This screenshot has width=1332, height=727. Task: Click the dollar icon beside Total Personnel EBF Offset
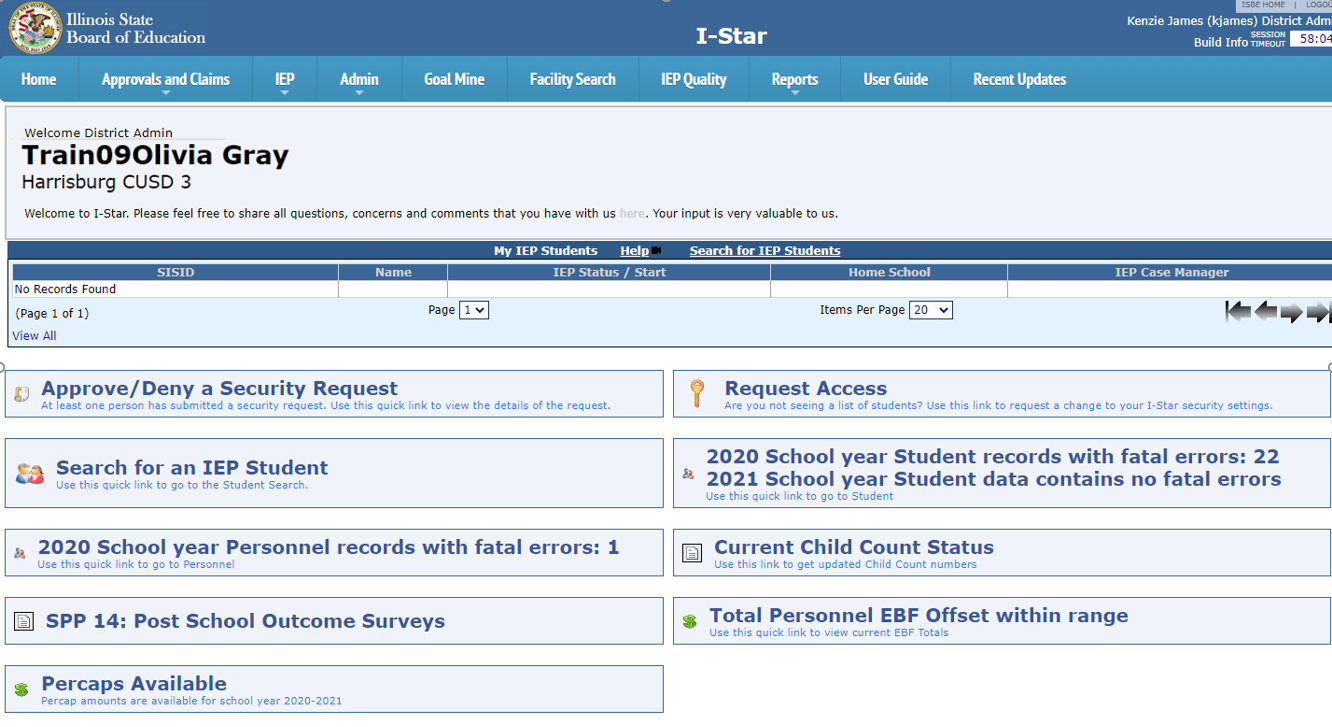[689, 622]
